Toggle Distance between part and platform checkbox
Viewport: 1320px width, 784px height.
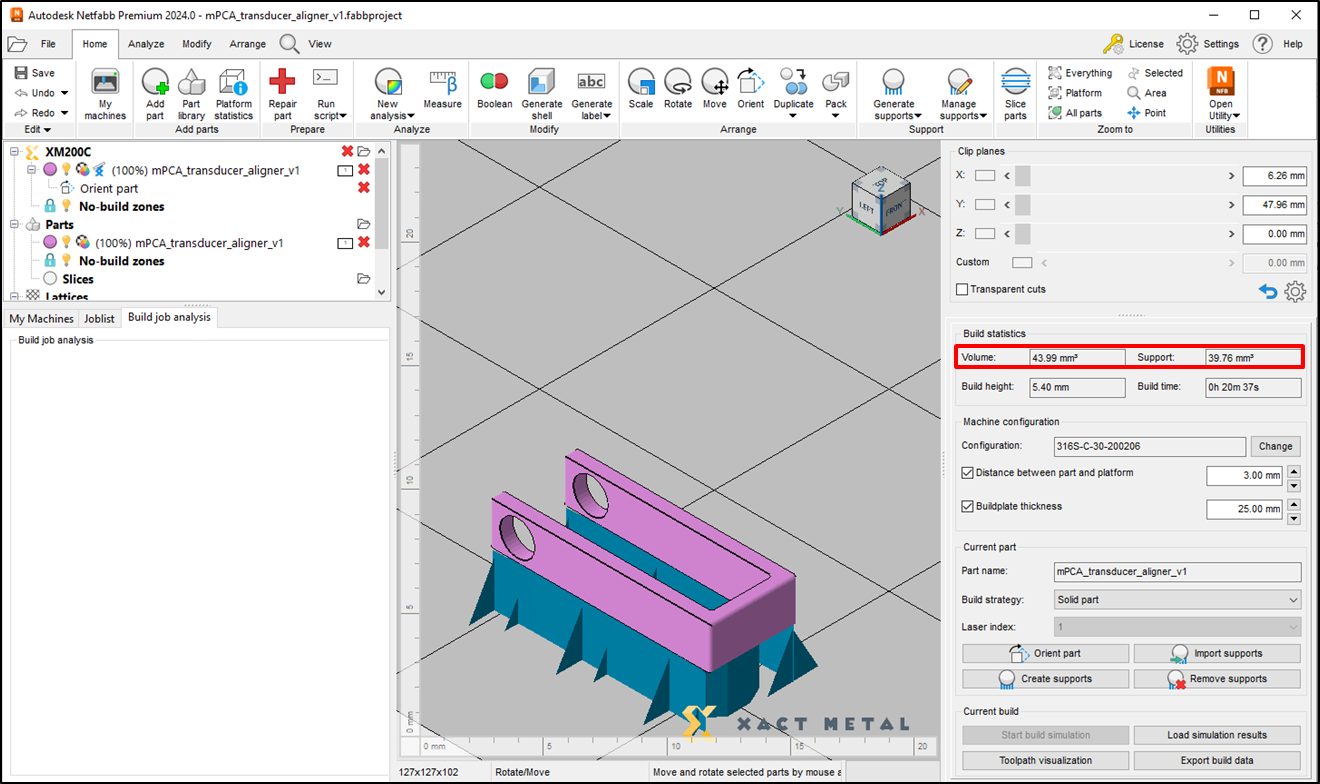[x=967, y=473]
